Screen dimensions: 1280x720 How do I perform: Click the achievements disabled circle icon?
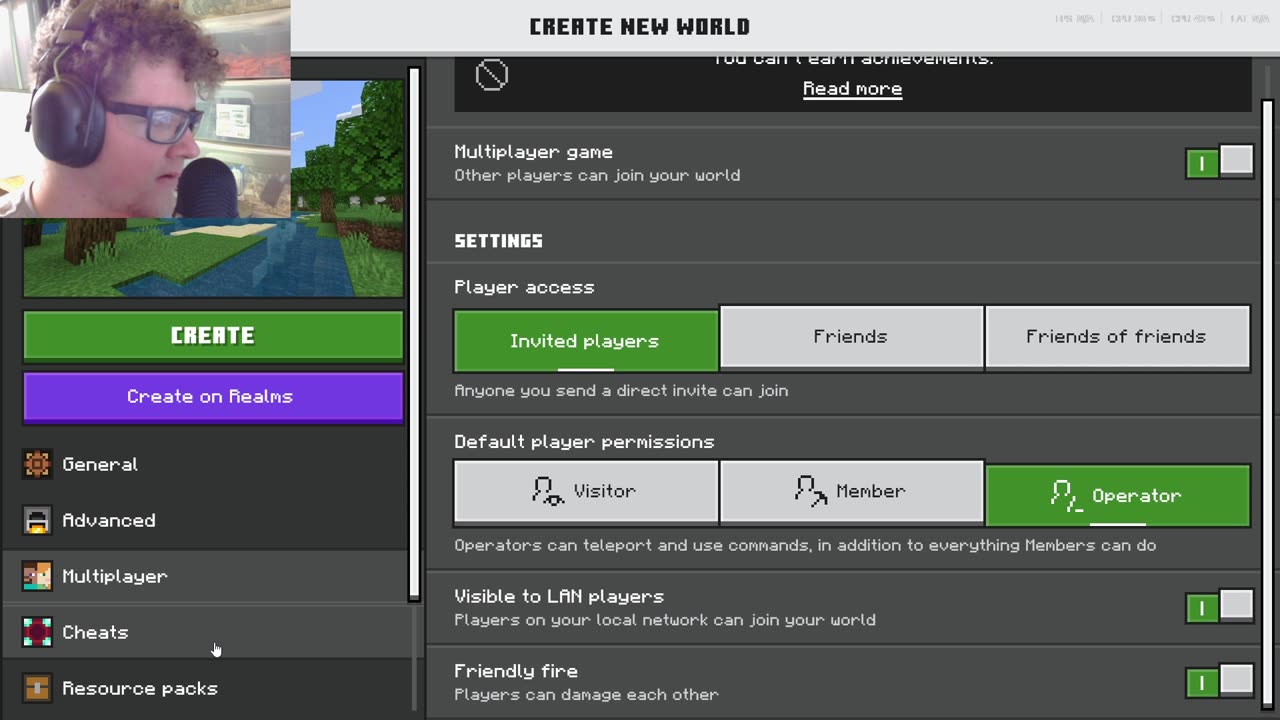point(491,75)
